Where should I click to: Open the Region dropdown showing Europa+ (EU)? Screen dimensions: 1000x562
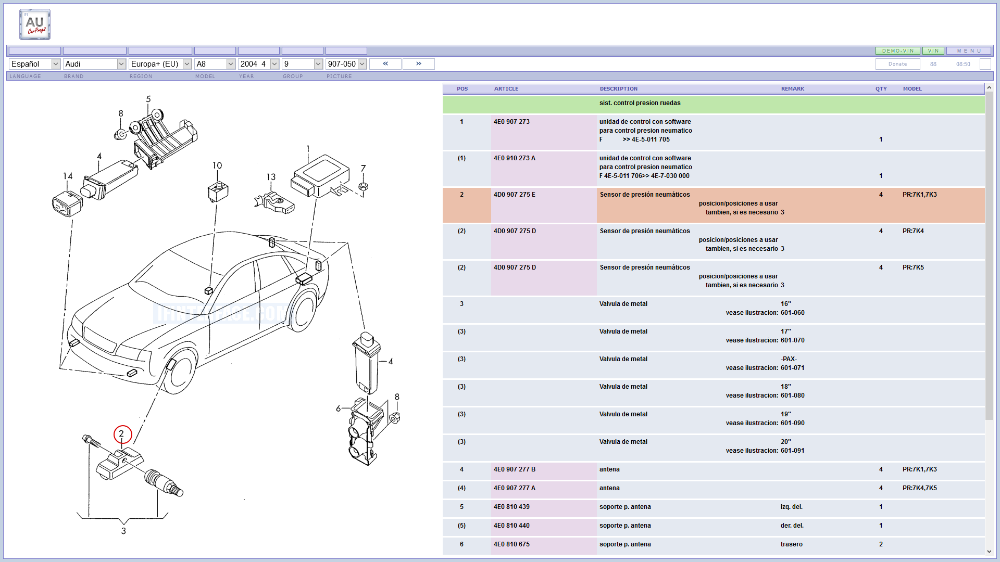pos(160,64)
